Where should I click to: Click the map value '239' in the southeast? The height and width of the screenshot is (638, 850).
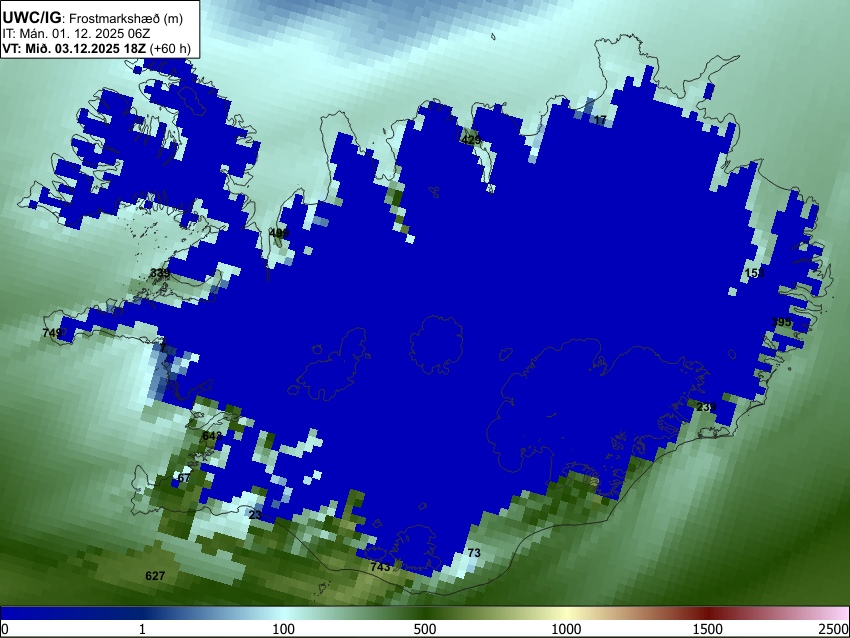point(706,407)
